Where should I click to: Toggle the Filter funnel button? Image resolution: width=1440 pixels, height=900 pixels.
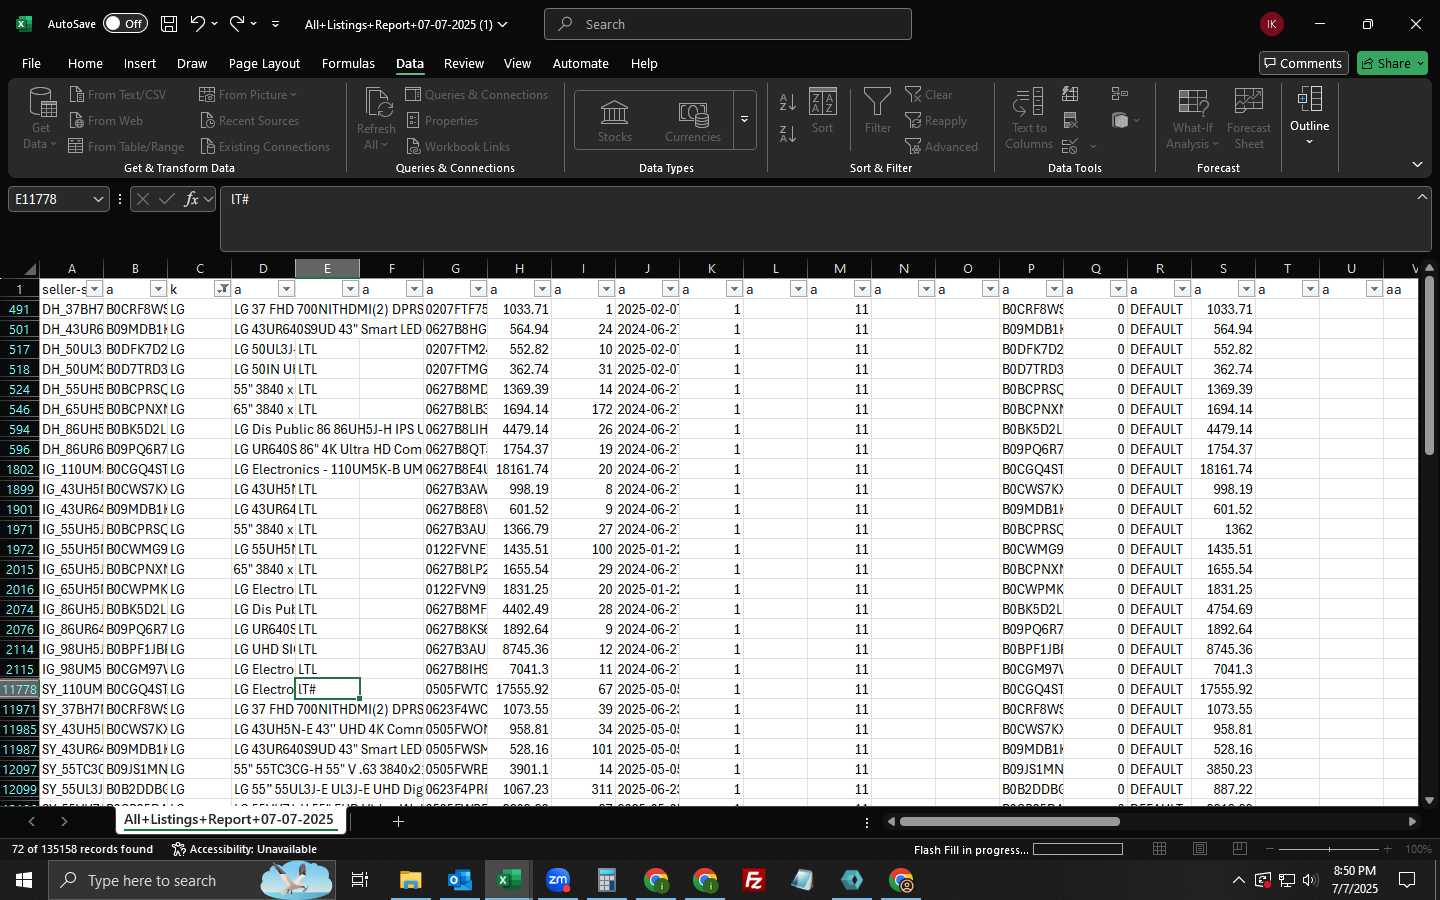pos(877,110)
